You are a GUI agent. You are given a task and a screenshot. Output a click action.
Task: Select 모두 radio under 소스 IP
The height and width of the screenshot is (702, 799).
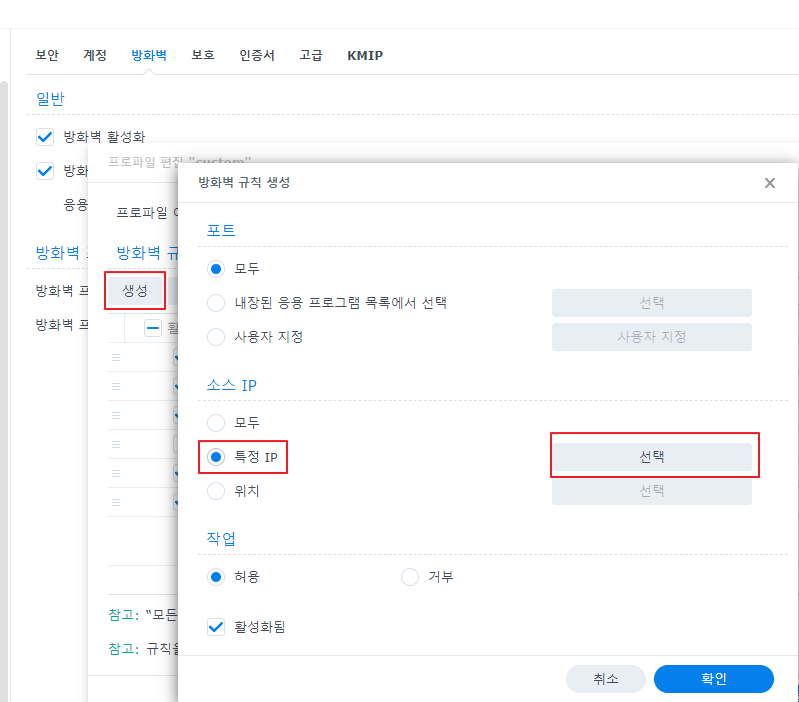pos(216,422)
